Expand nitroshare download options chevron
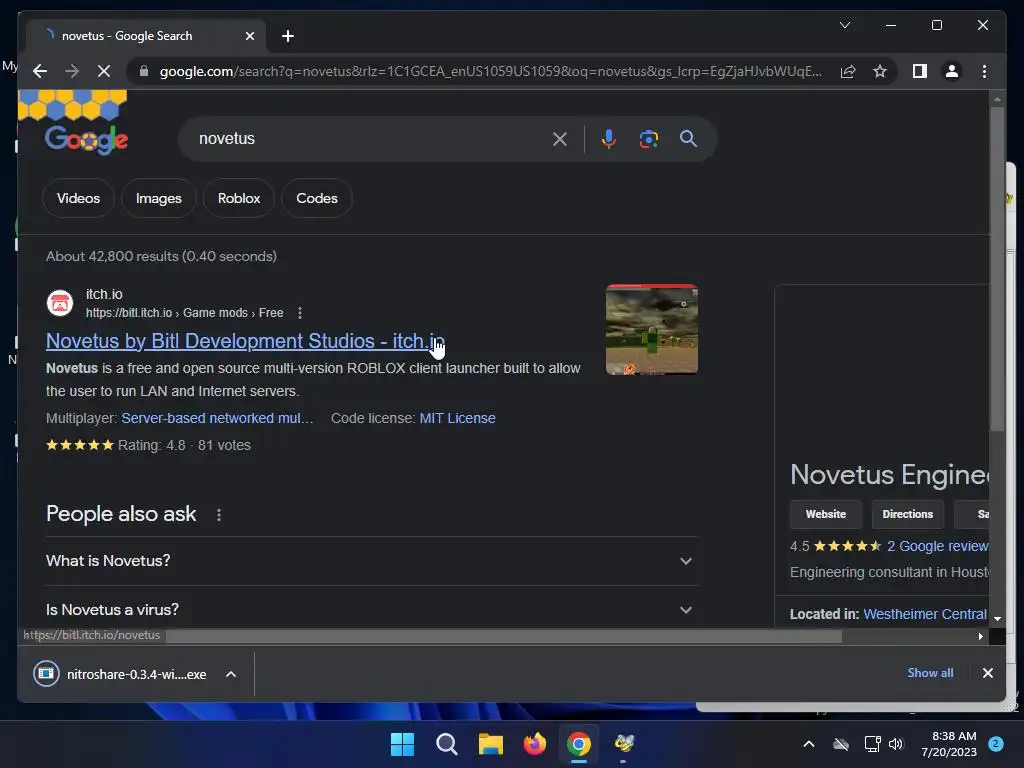Image resolution: width=1024 pixels, height=768 pixels. [231, 674]
